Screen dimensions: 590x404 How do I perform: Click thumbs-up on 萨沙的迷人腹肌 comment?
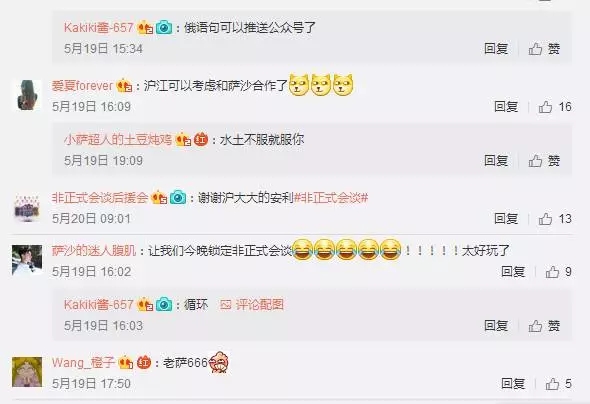point(558,272)
